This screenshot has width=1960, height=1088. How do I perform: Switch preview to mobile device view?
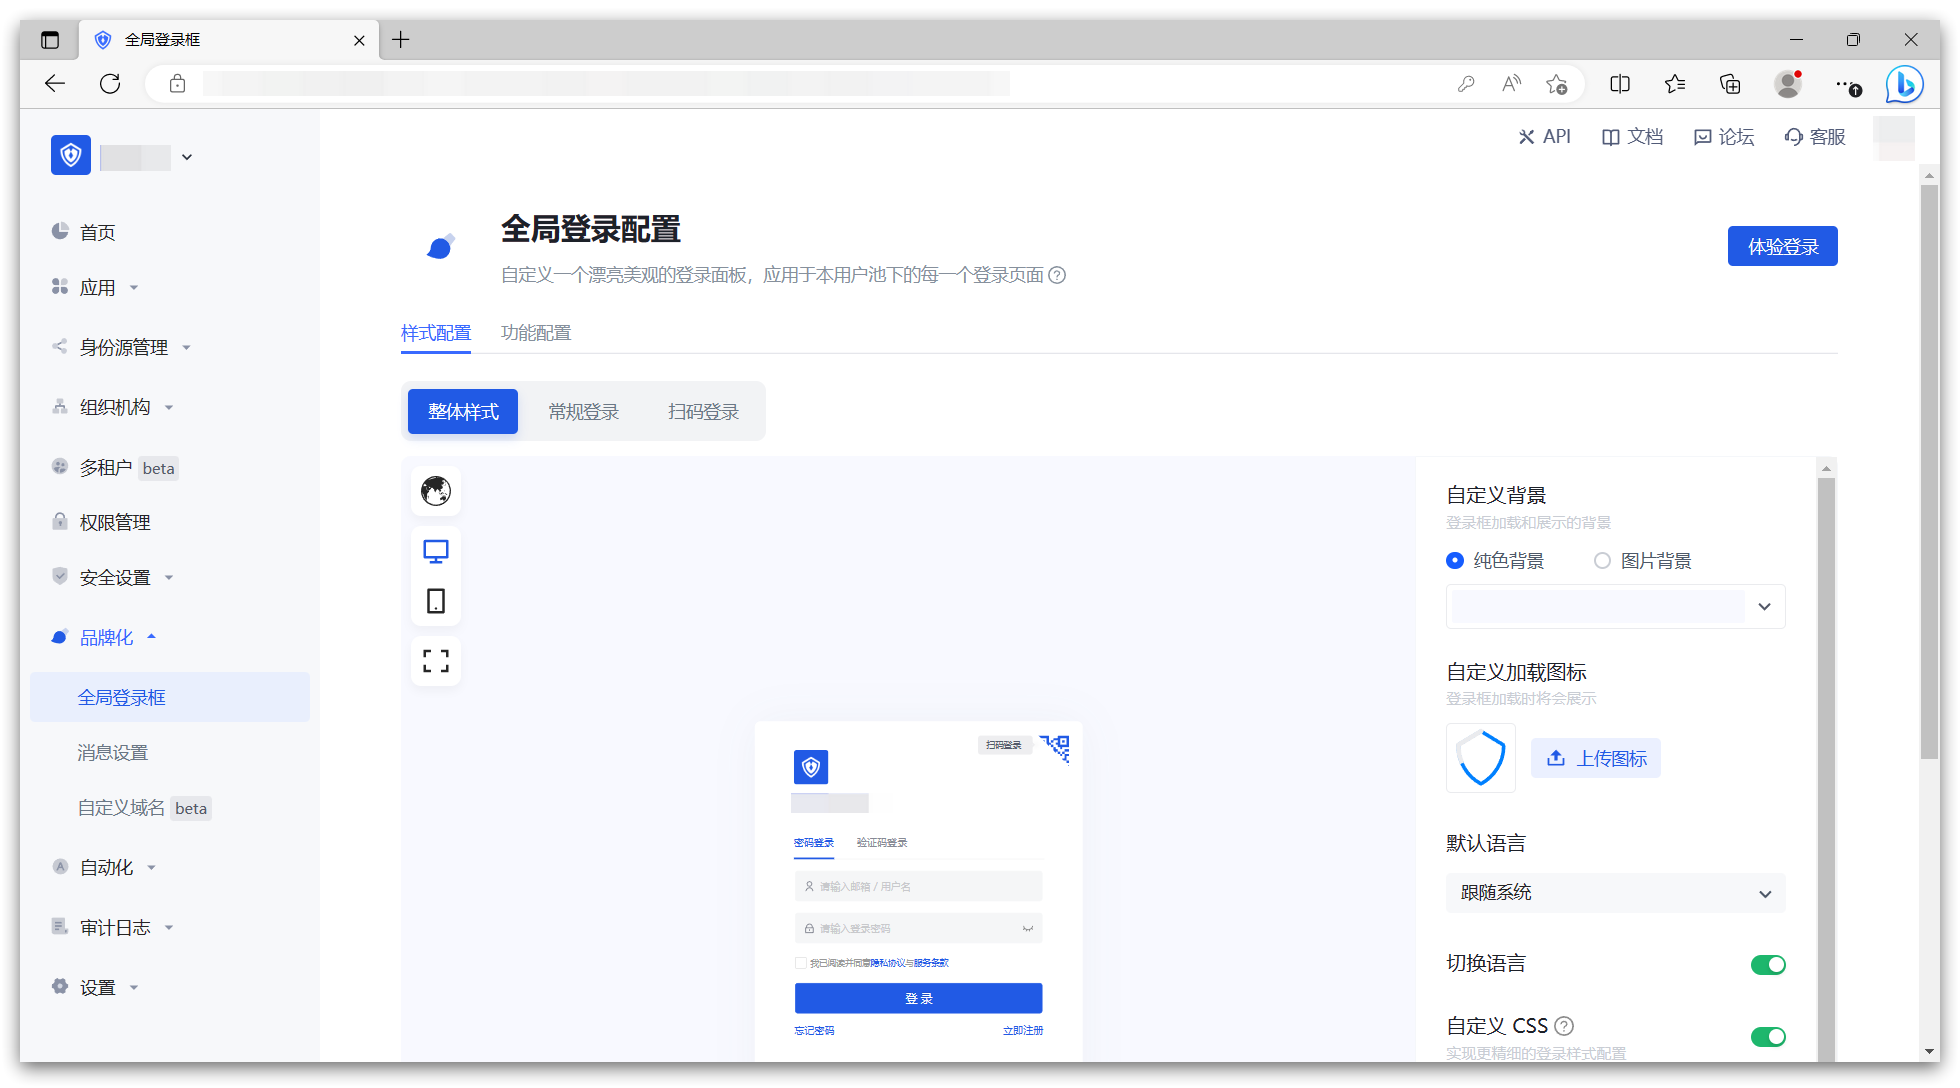point(436,601)
